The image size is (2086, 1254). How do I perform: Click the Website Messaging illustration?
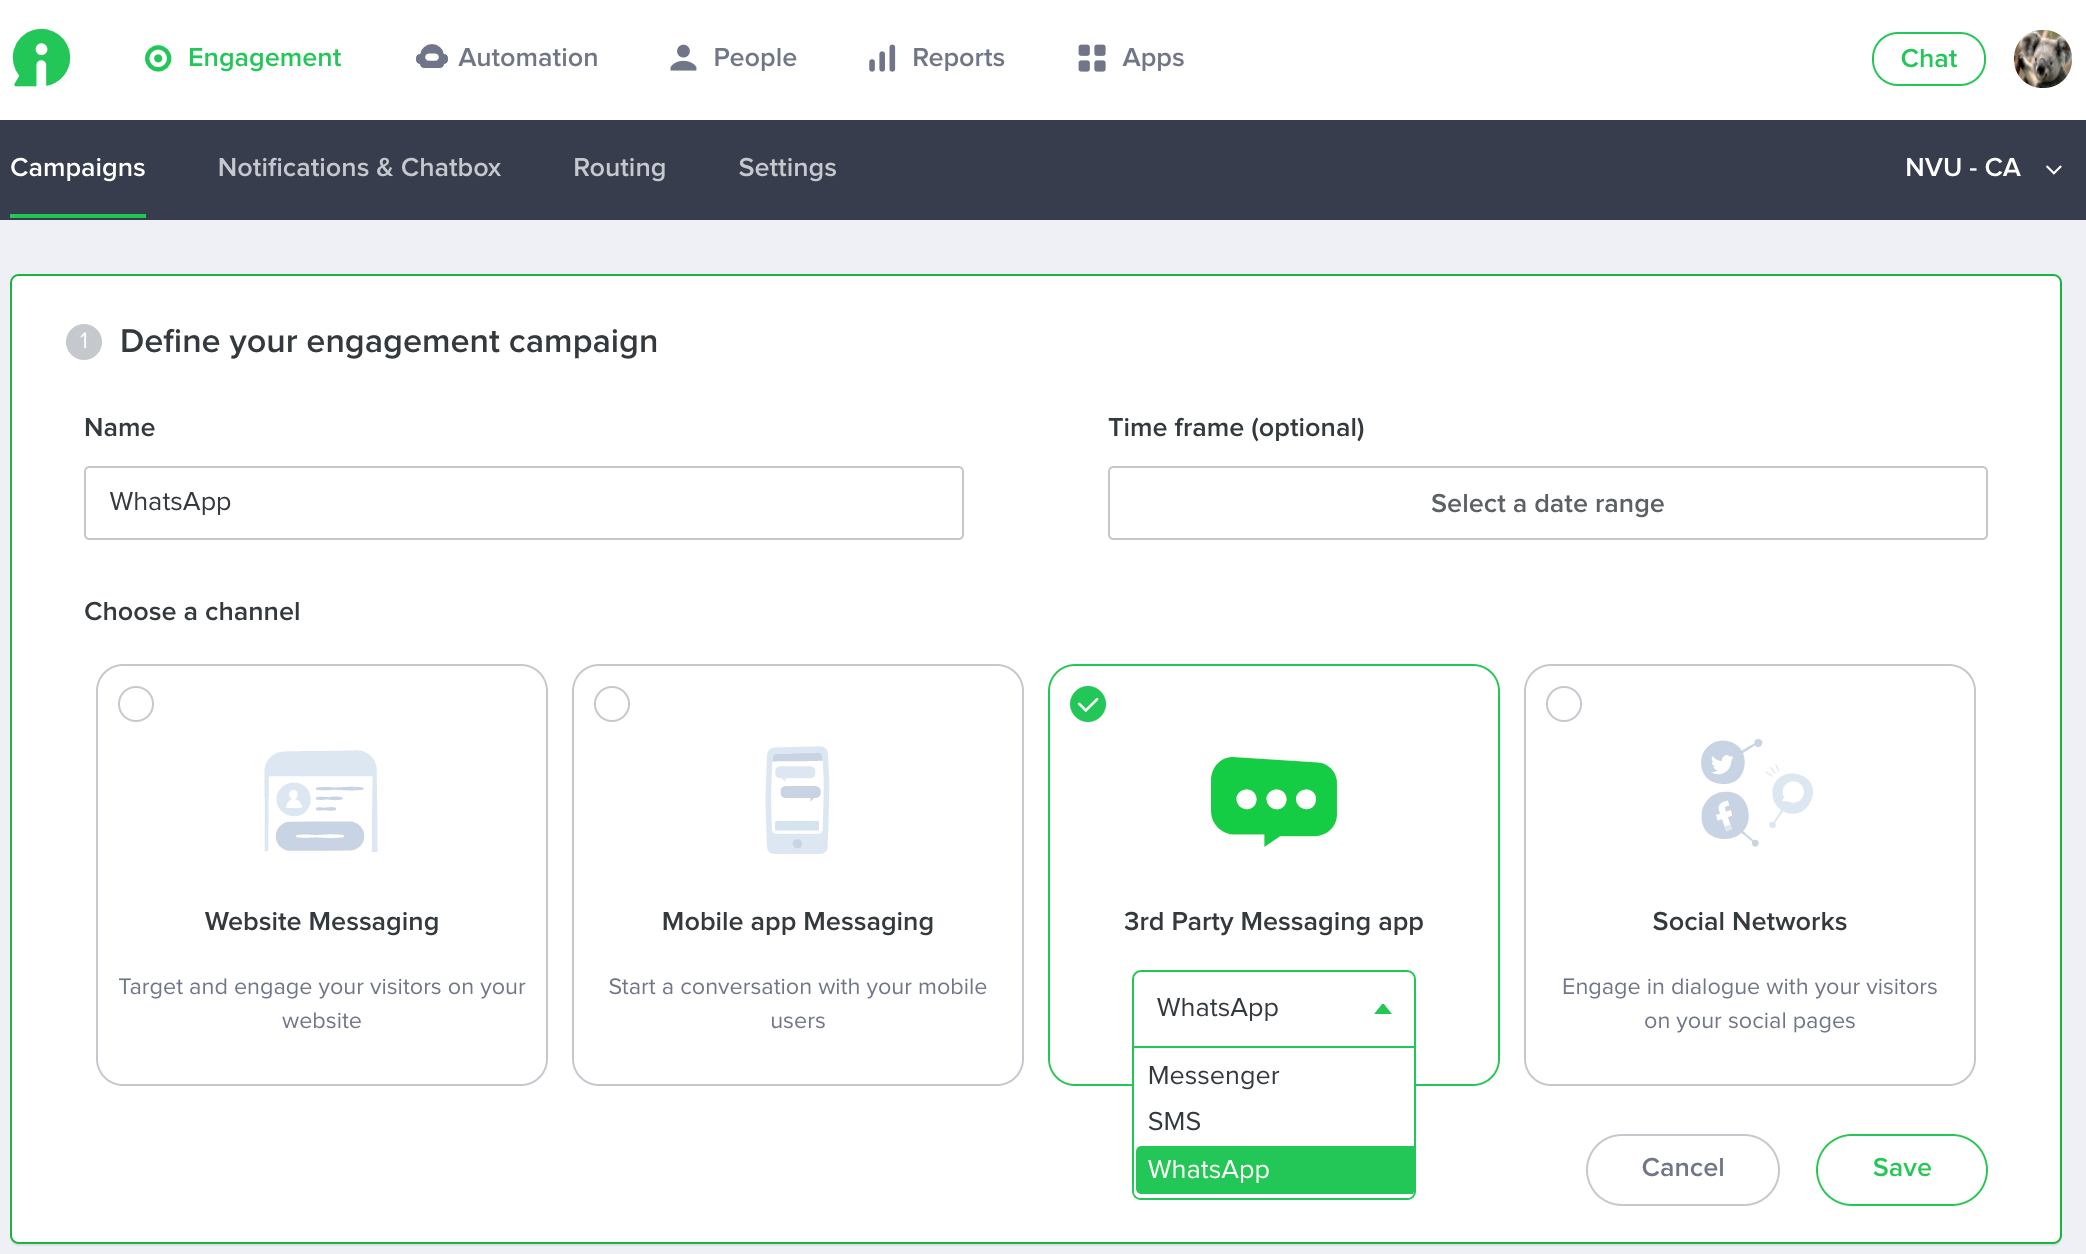(321, 801)
